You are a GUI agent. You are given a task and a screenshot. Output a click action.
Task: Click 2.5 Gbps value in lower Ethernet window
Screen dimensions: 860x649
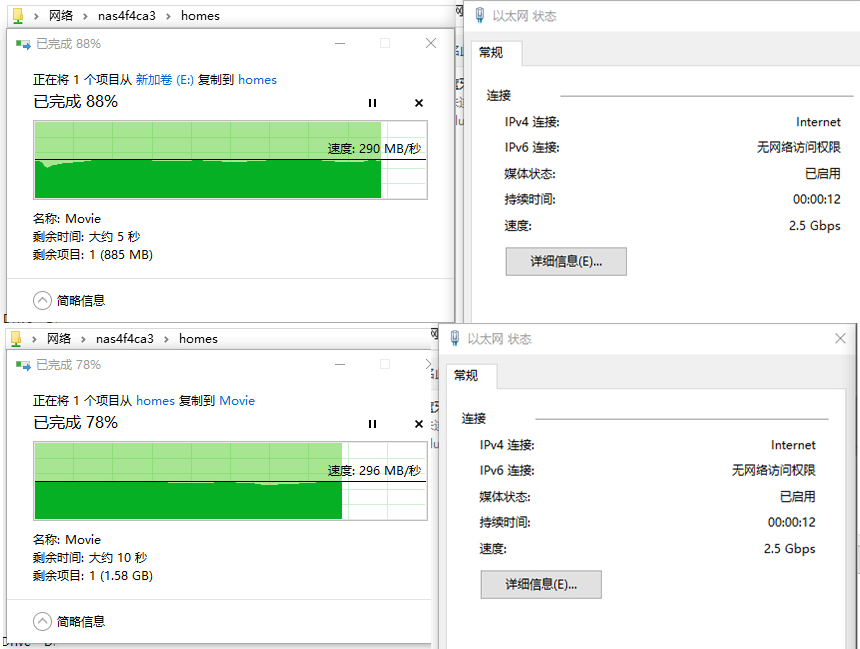789,549
